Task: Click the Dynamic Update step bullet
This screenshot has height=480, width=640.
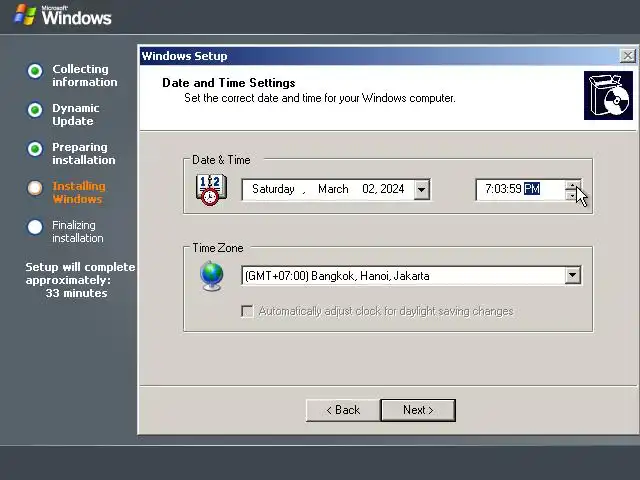Action: 35,110
